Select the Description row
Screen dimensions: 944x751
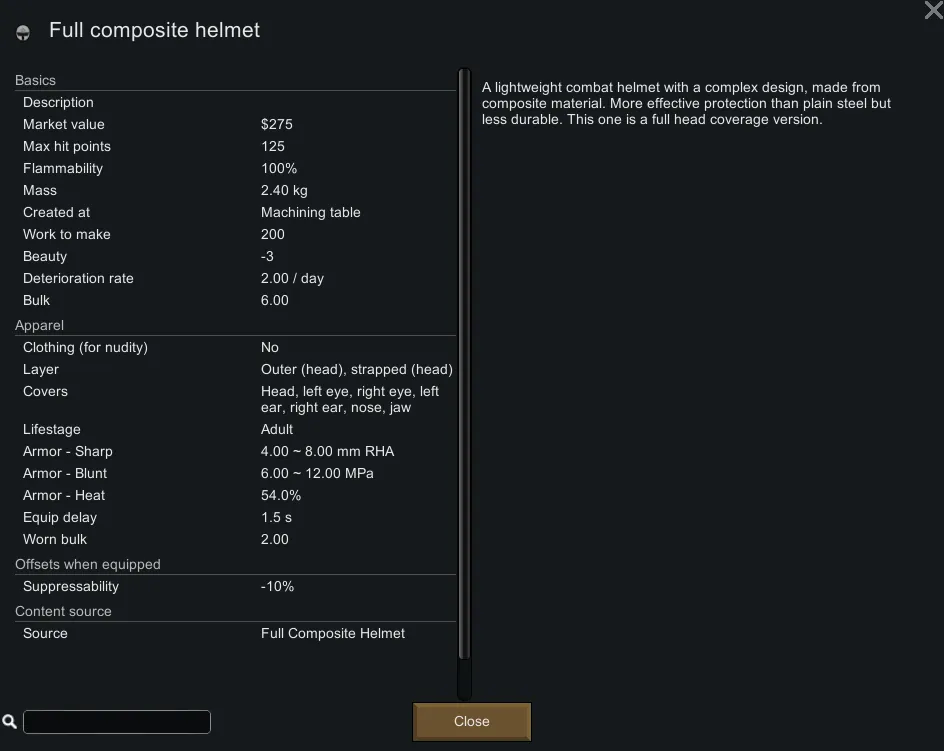point(235,103)
